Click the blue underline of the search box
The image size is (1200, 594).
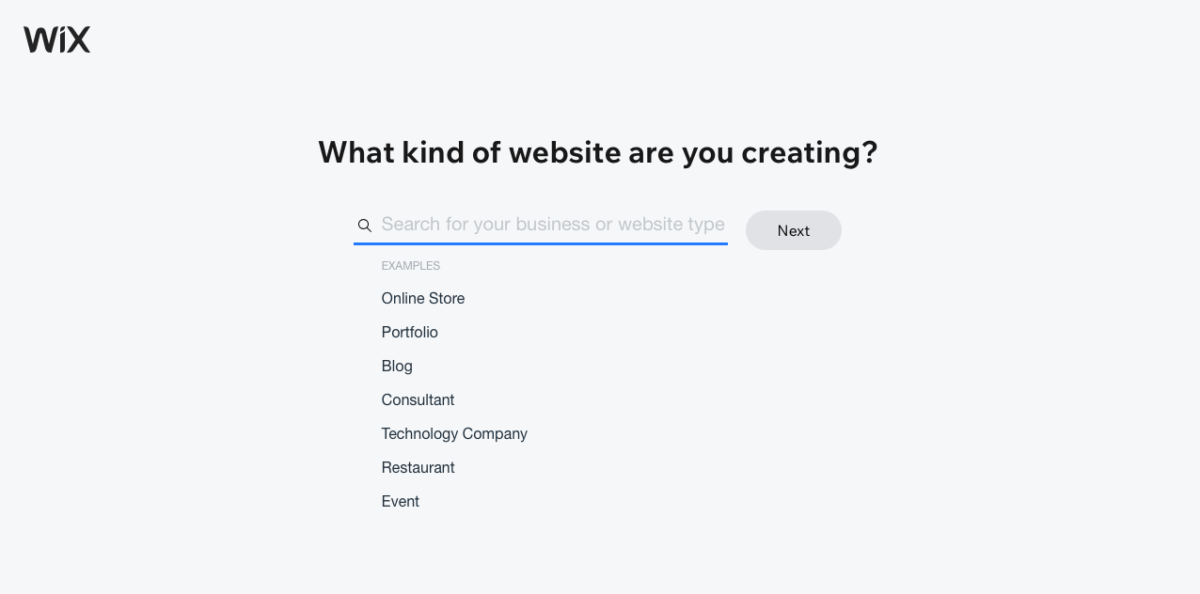point(540,243)
